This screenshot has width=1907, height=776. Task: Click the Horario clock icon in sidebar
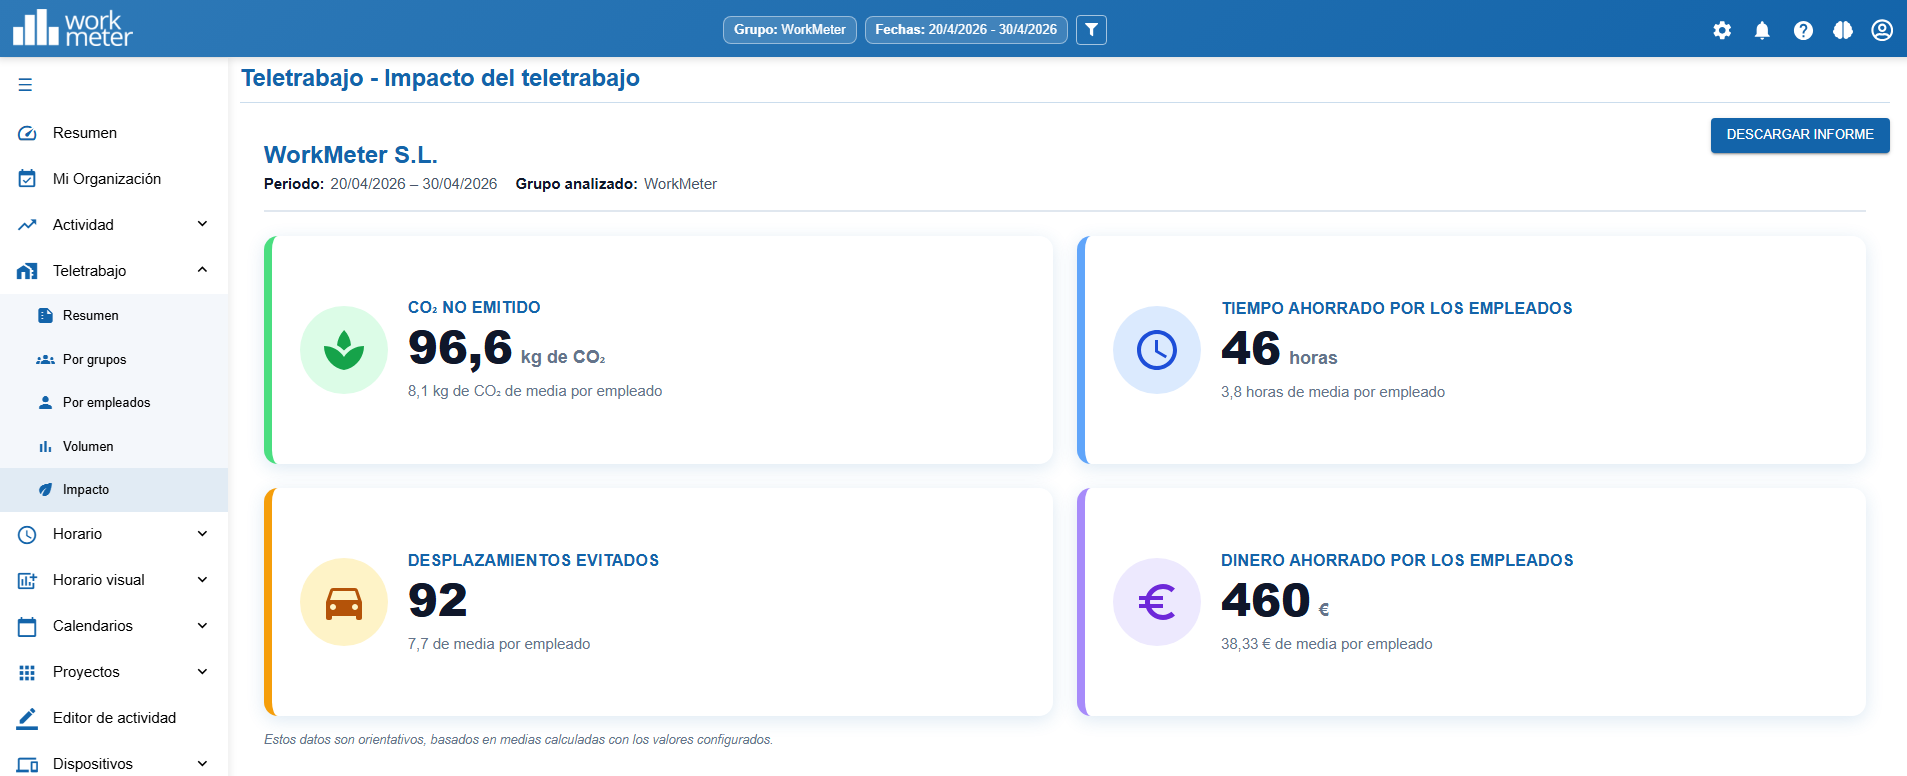pos(27,535)
